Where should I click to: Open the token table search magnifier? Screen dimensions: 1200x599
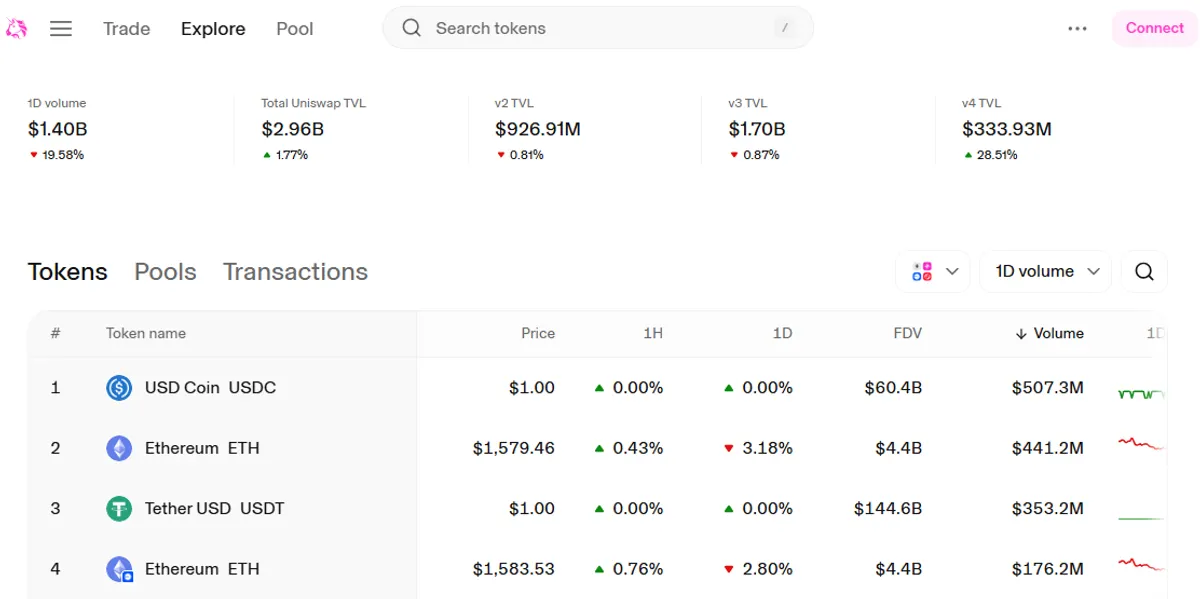tap(1144, 271)
